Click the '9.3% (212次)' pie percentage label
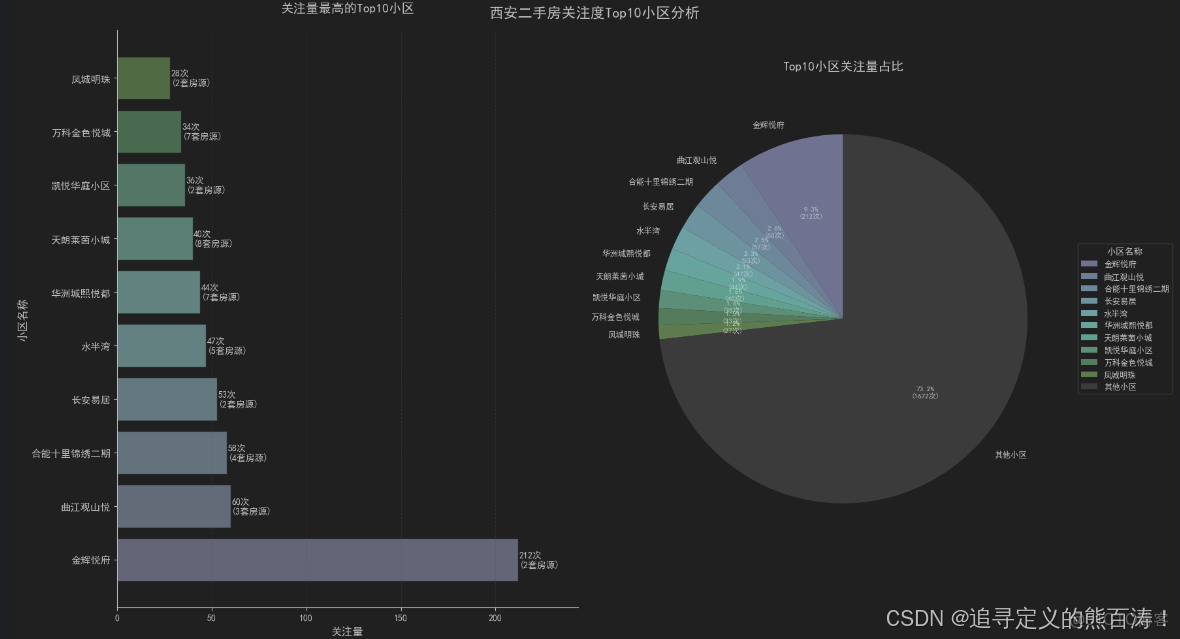The image size is (1180, 639). (x=811, y=213)
